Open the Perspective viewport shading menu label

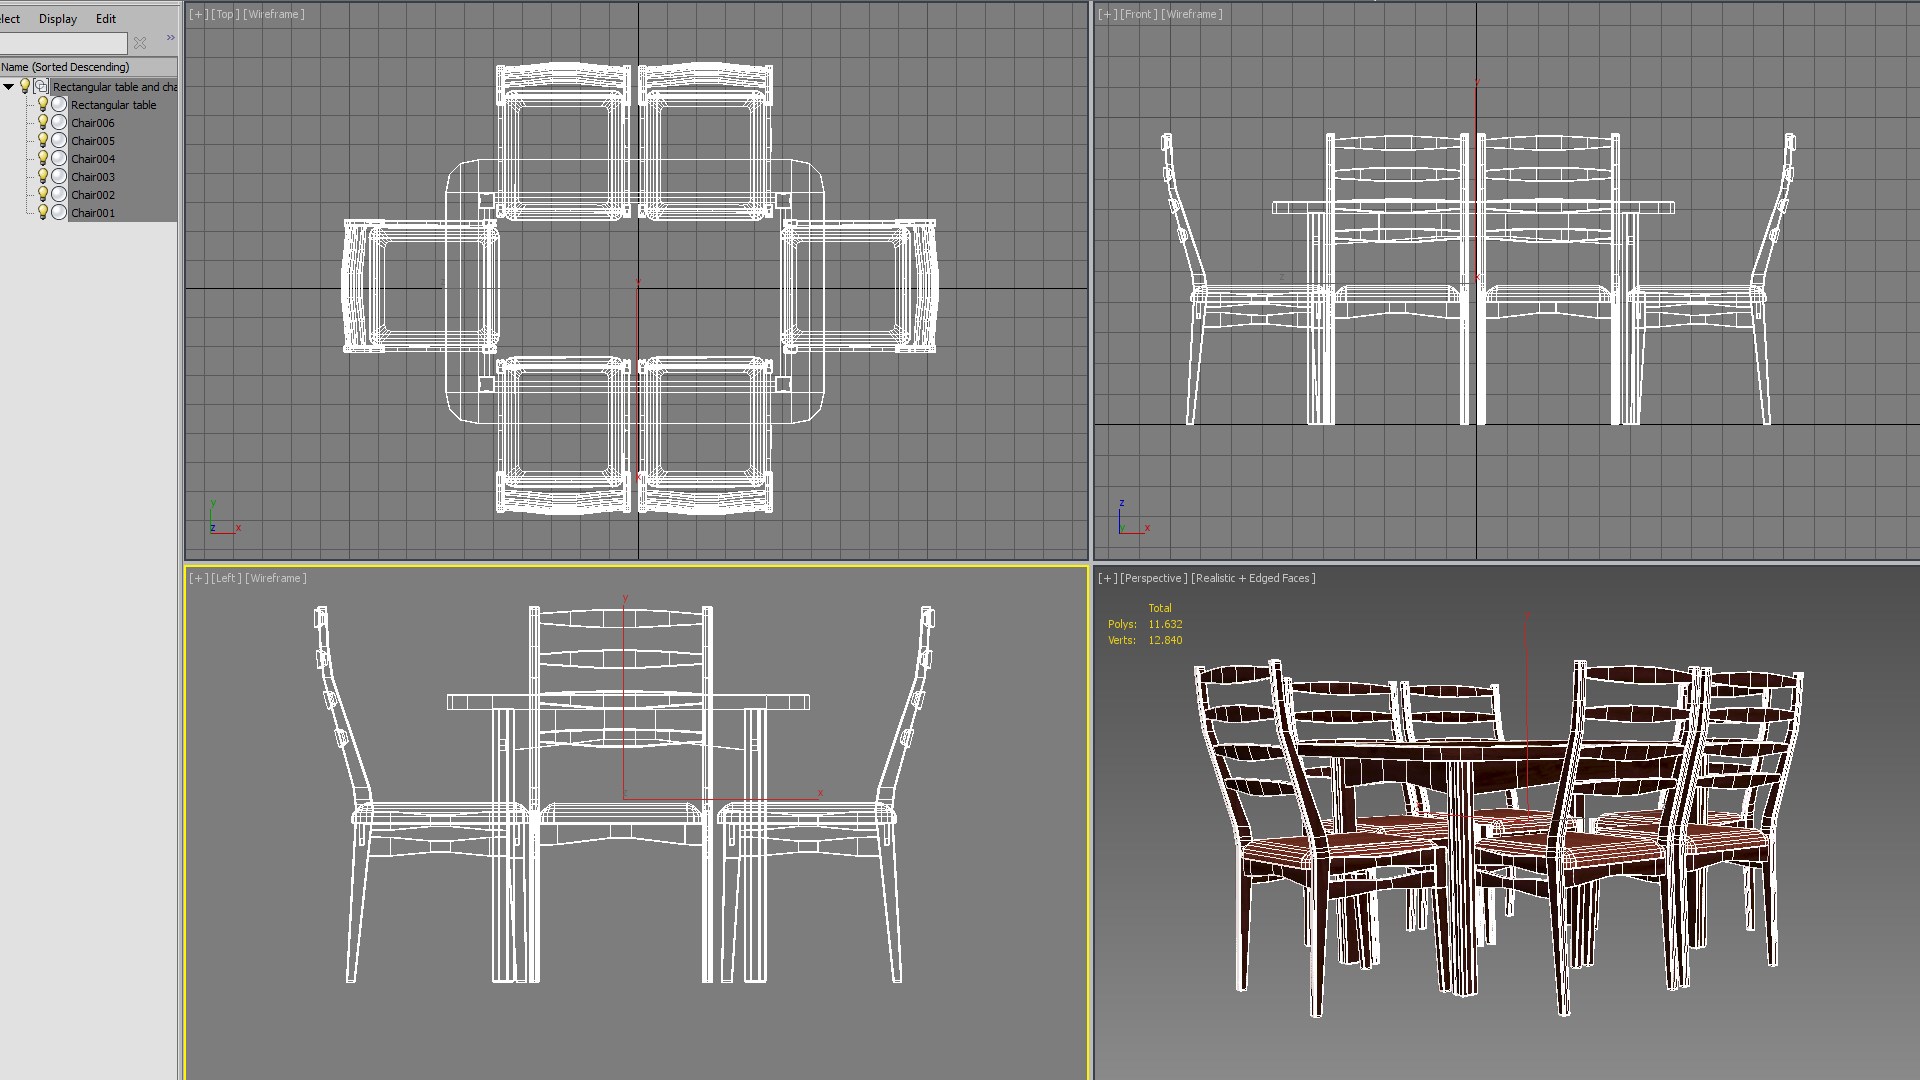[1252, 578]
